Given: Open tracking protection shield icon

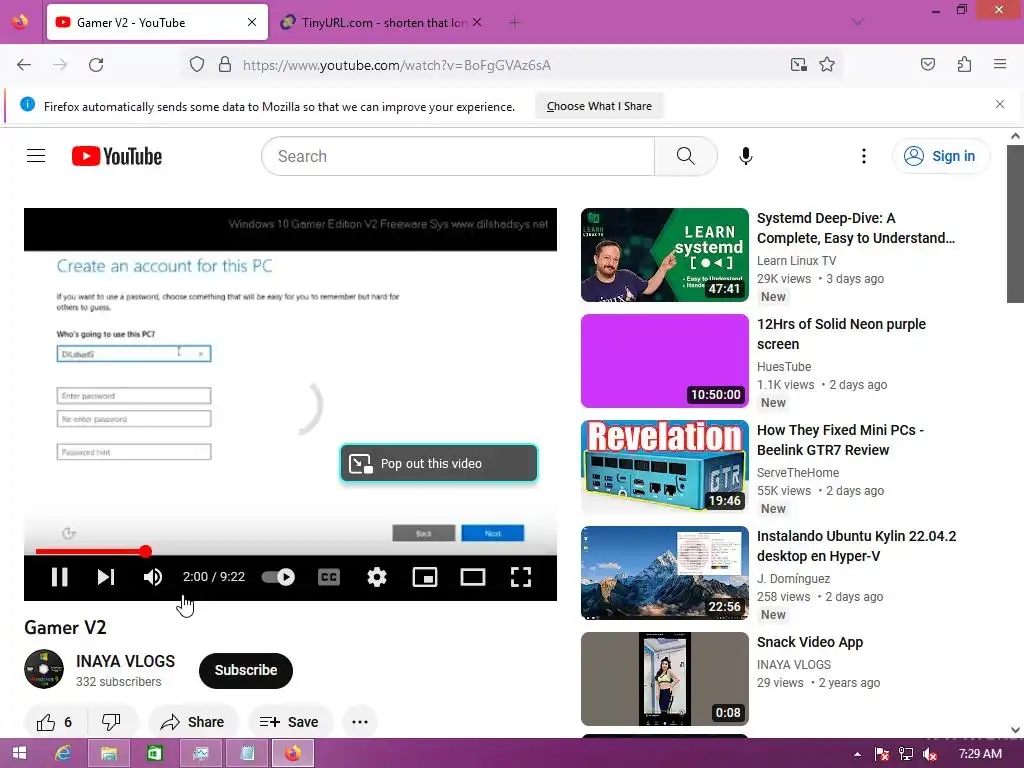Looking at the screenshot, I should point(197,65).
